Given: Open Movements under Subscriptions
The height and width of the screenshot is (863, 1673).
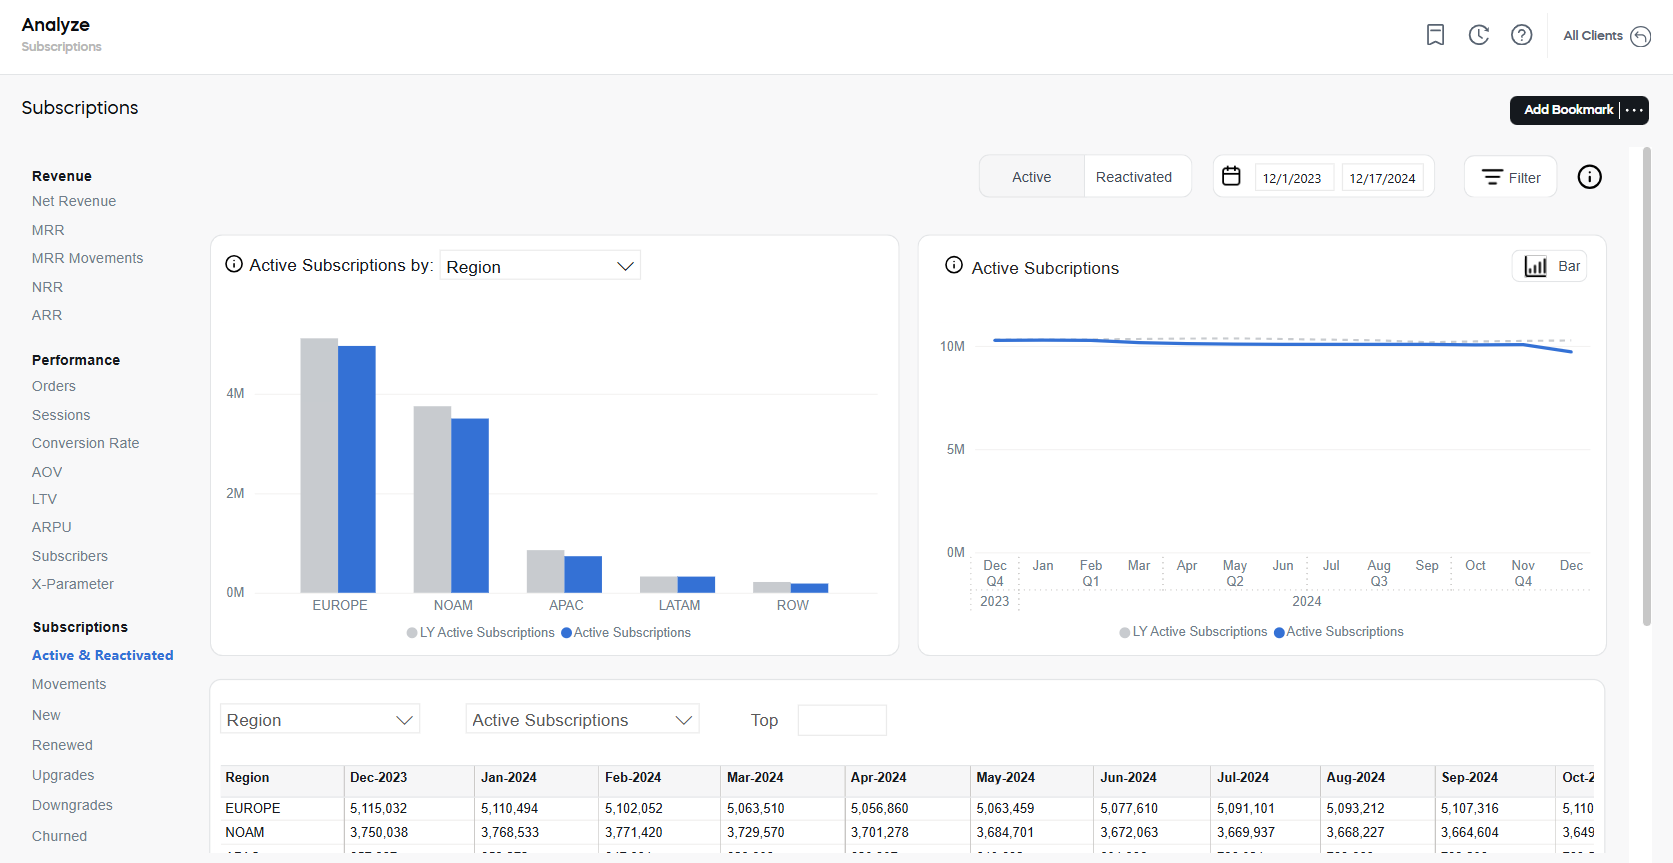Looking at the screenshot, I should 69,684.
